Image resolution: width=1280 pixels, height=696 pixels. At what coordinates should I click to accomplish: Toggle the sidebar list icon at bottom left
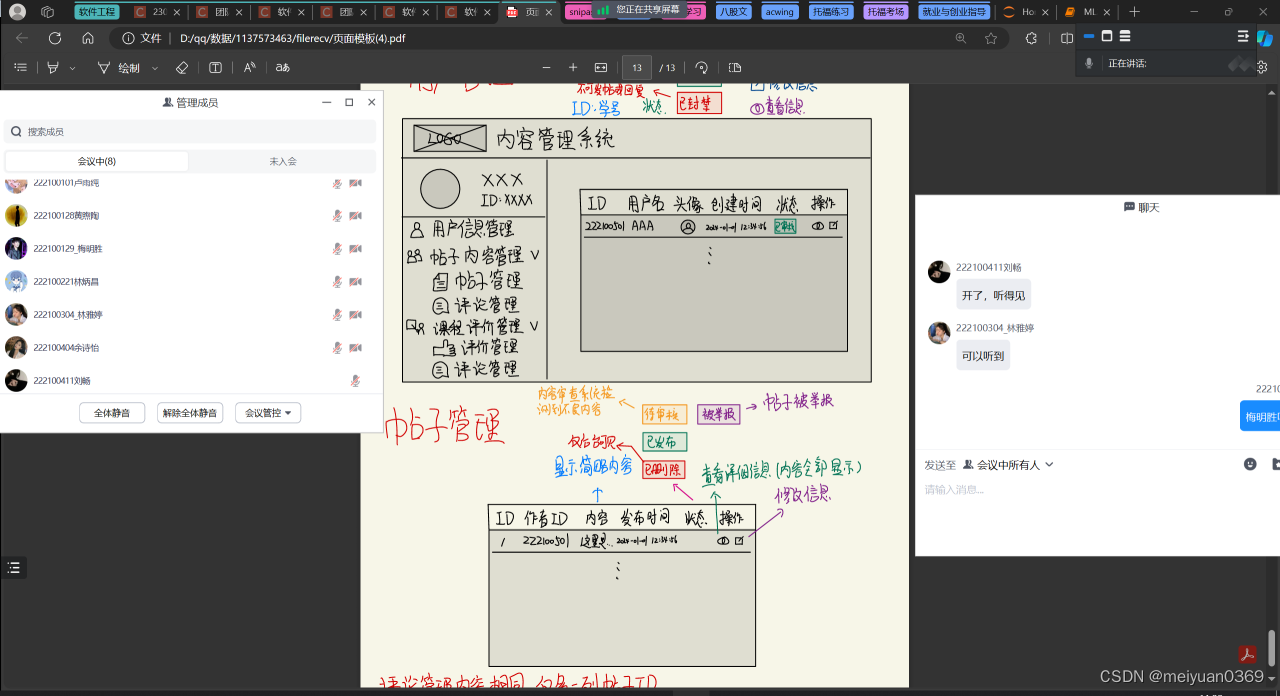click(x=13, y=567)
